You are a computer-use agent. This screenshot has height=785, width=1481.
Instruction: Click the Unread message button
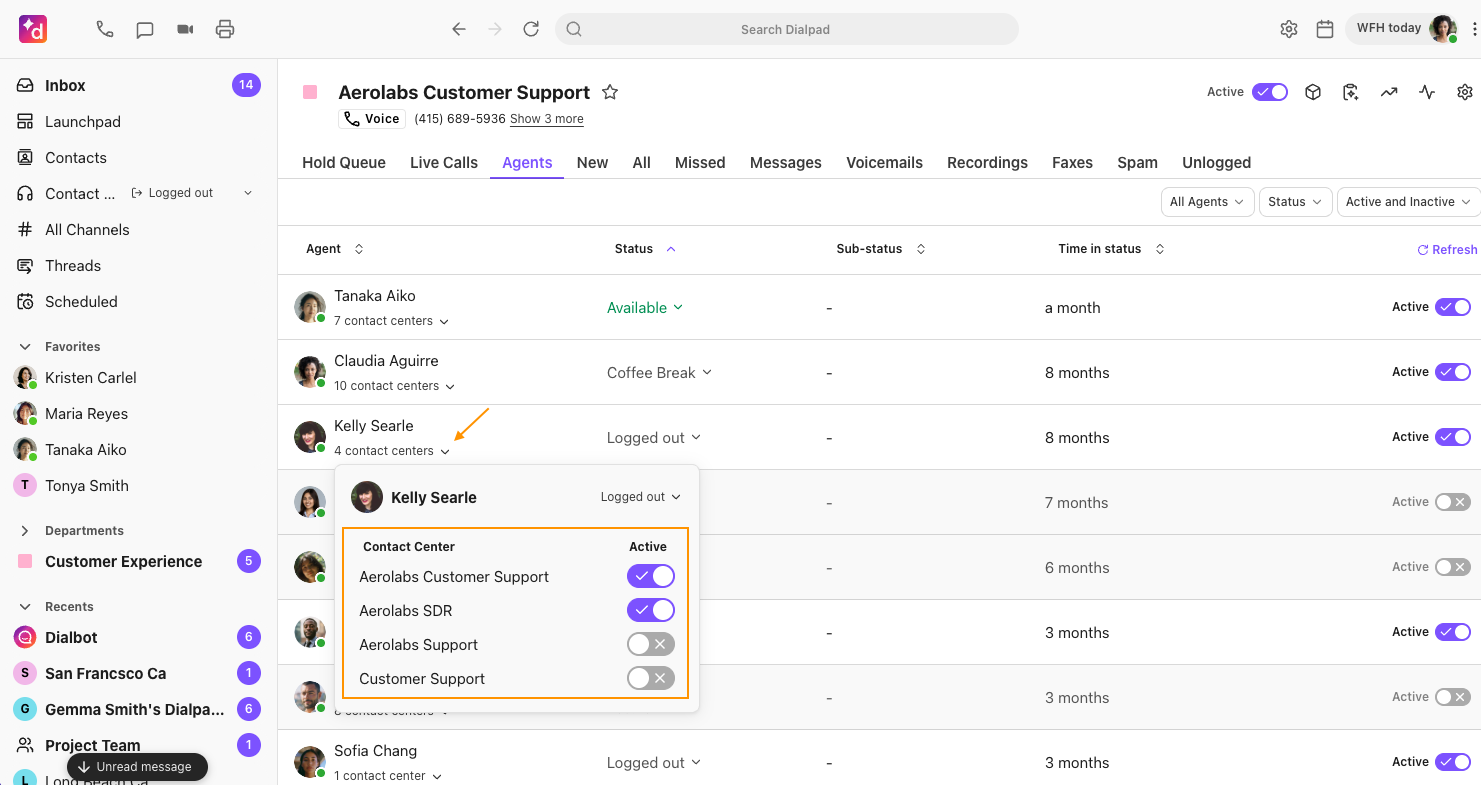pyautogui.click(x=137, y=767)
